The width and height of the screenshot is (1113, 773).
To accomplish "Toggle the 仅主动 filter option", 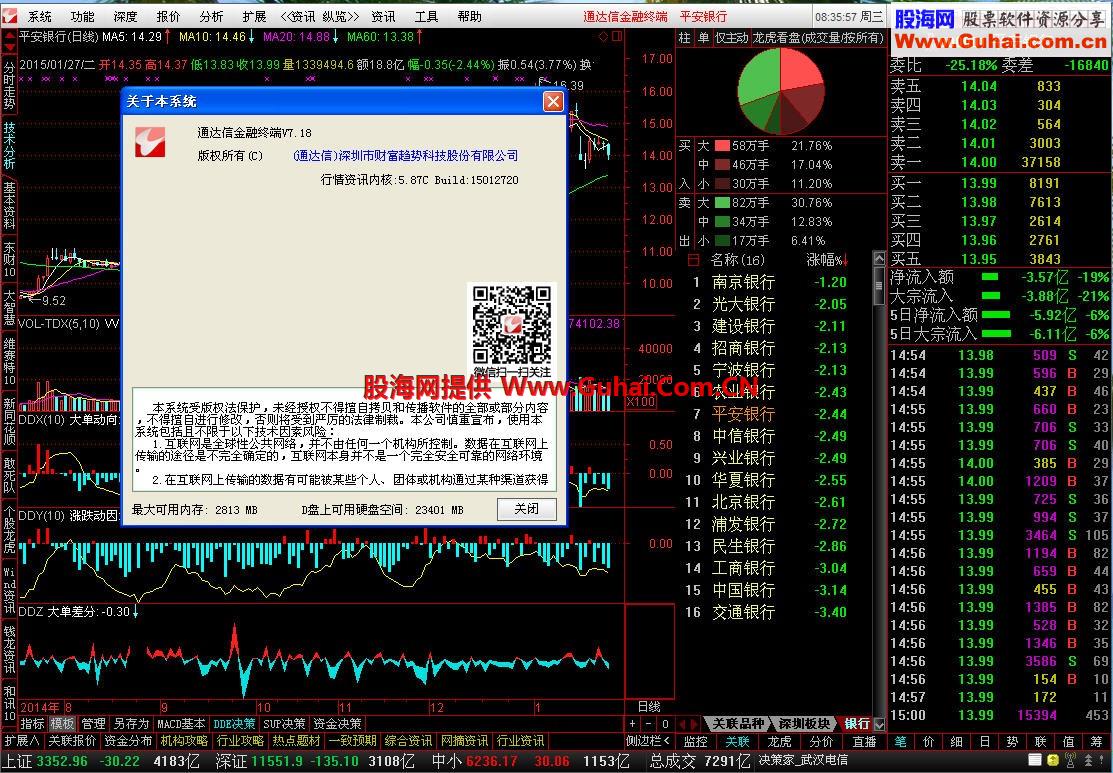I will click(x=731, y=38).
